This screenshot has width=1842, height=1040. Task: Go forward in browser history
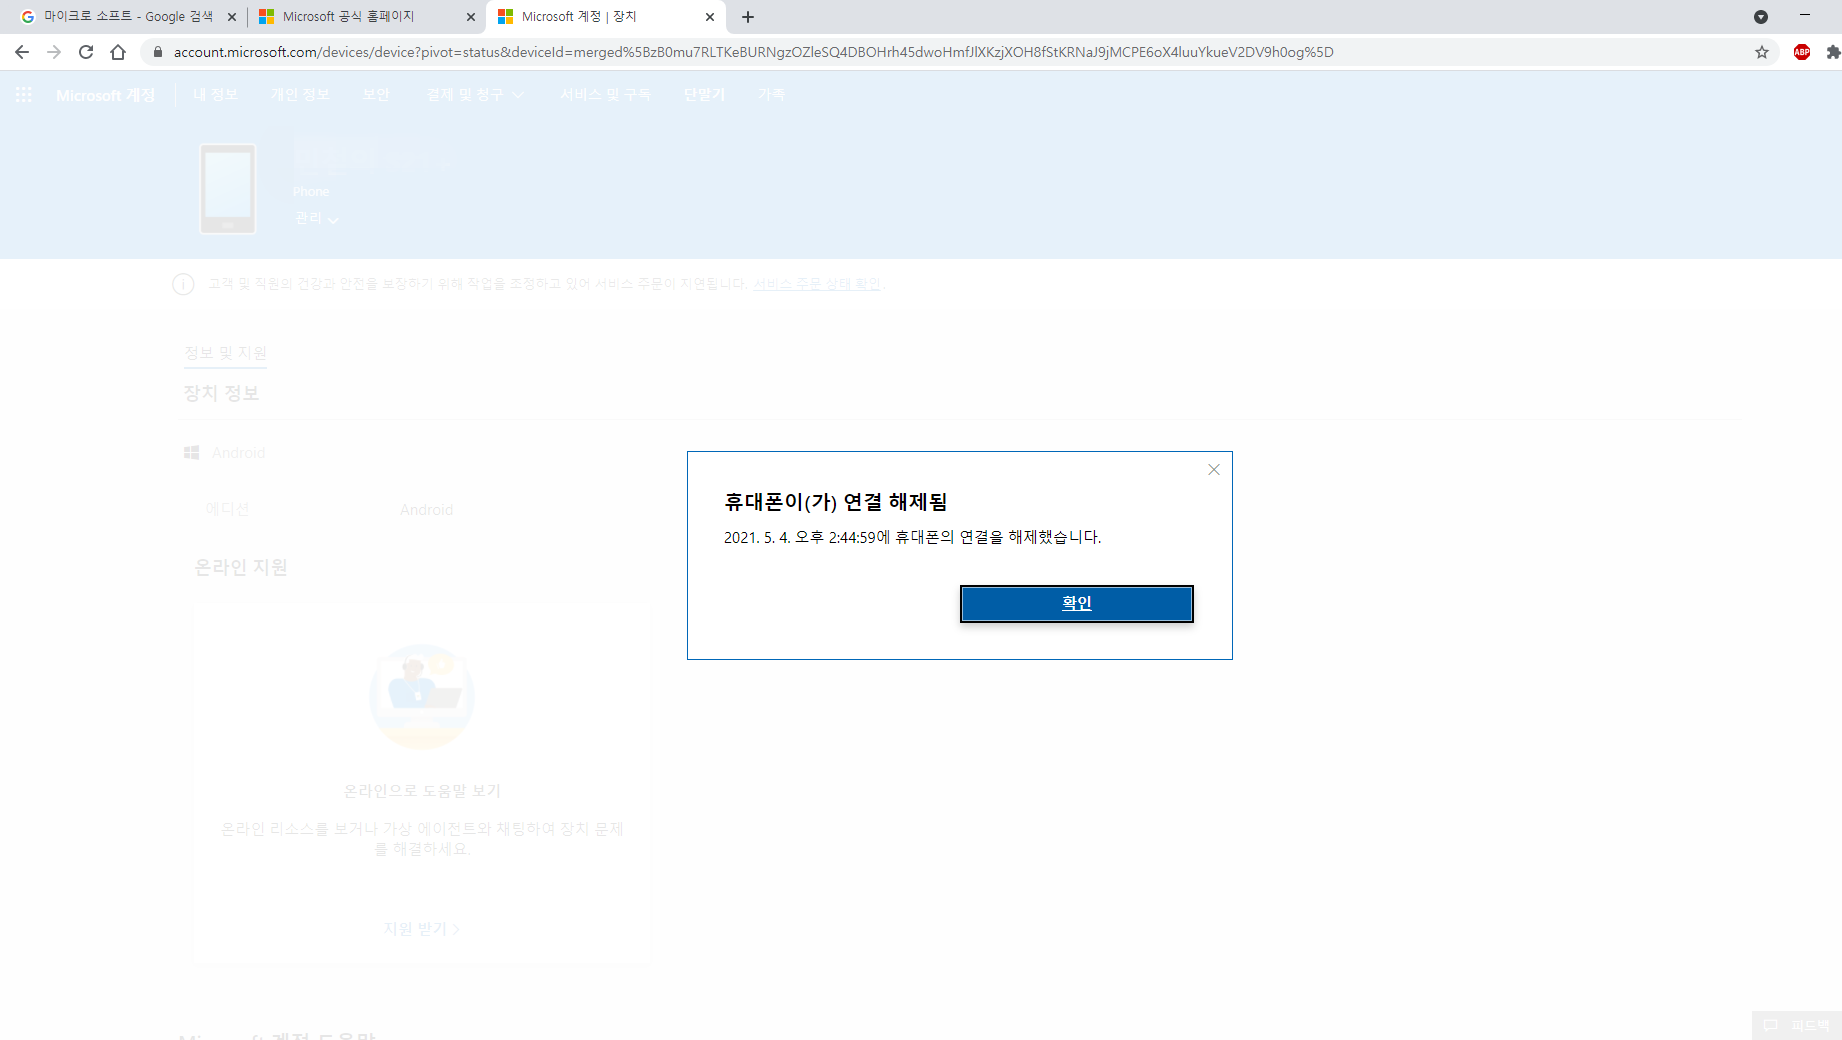click(x=54, y=52)
